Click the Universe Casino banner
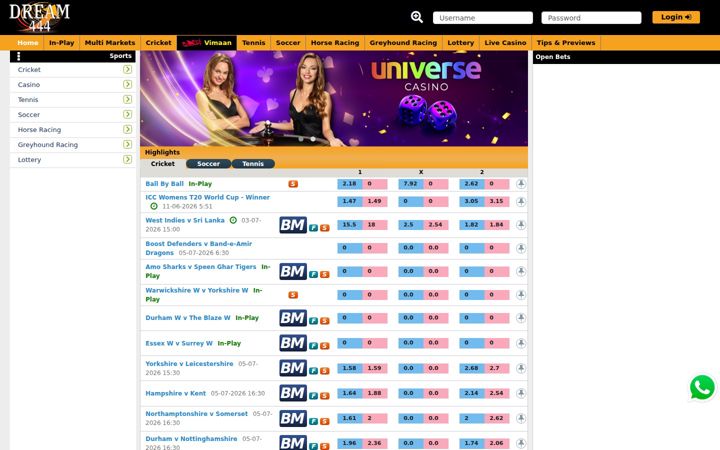Image resolution: width=720 pixels, height=450 pixels. tap(334, 98)
